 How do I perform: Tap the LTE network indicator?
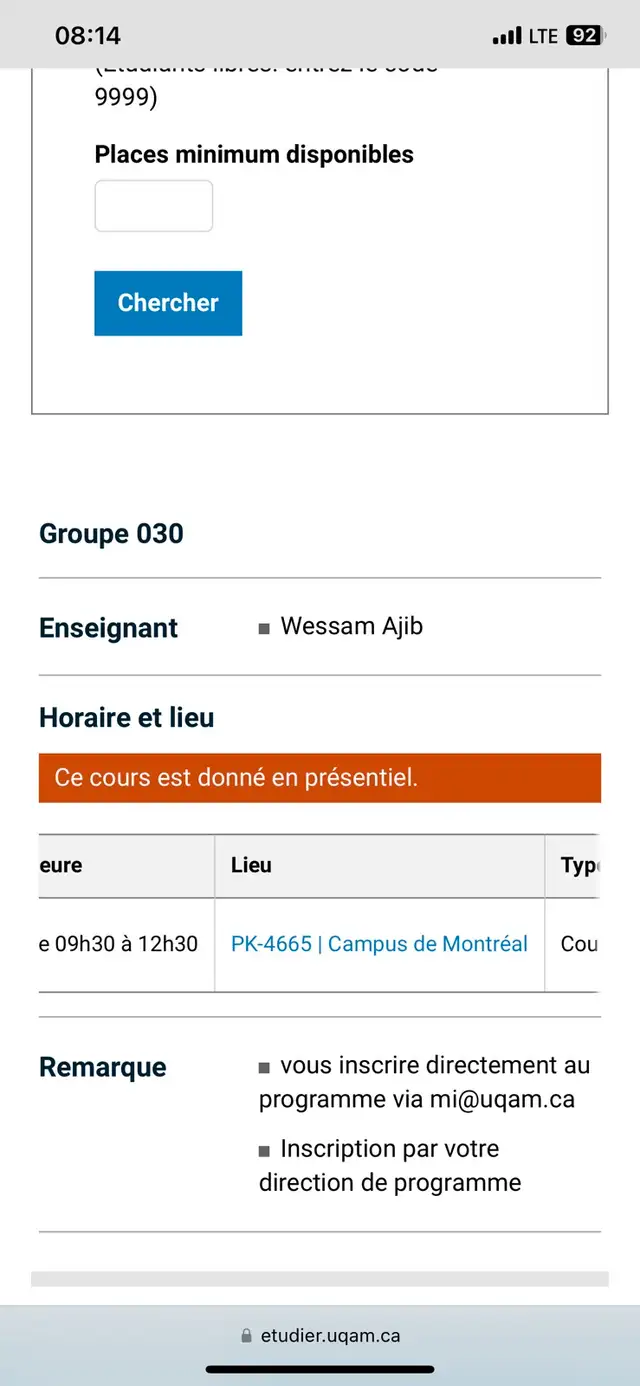543,36
